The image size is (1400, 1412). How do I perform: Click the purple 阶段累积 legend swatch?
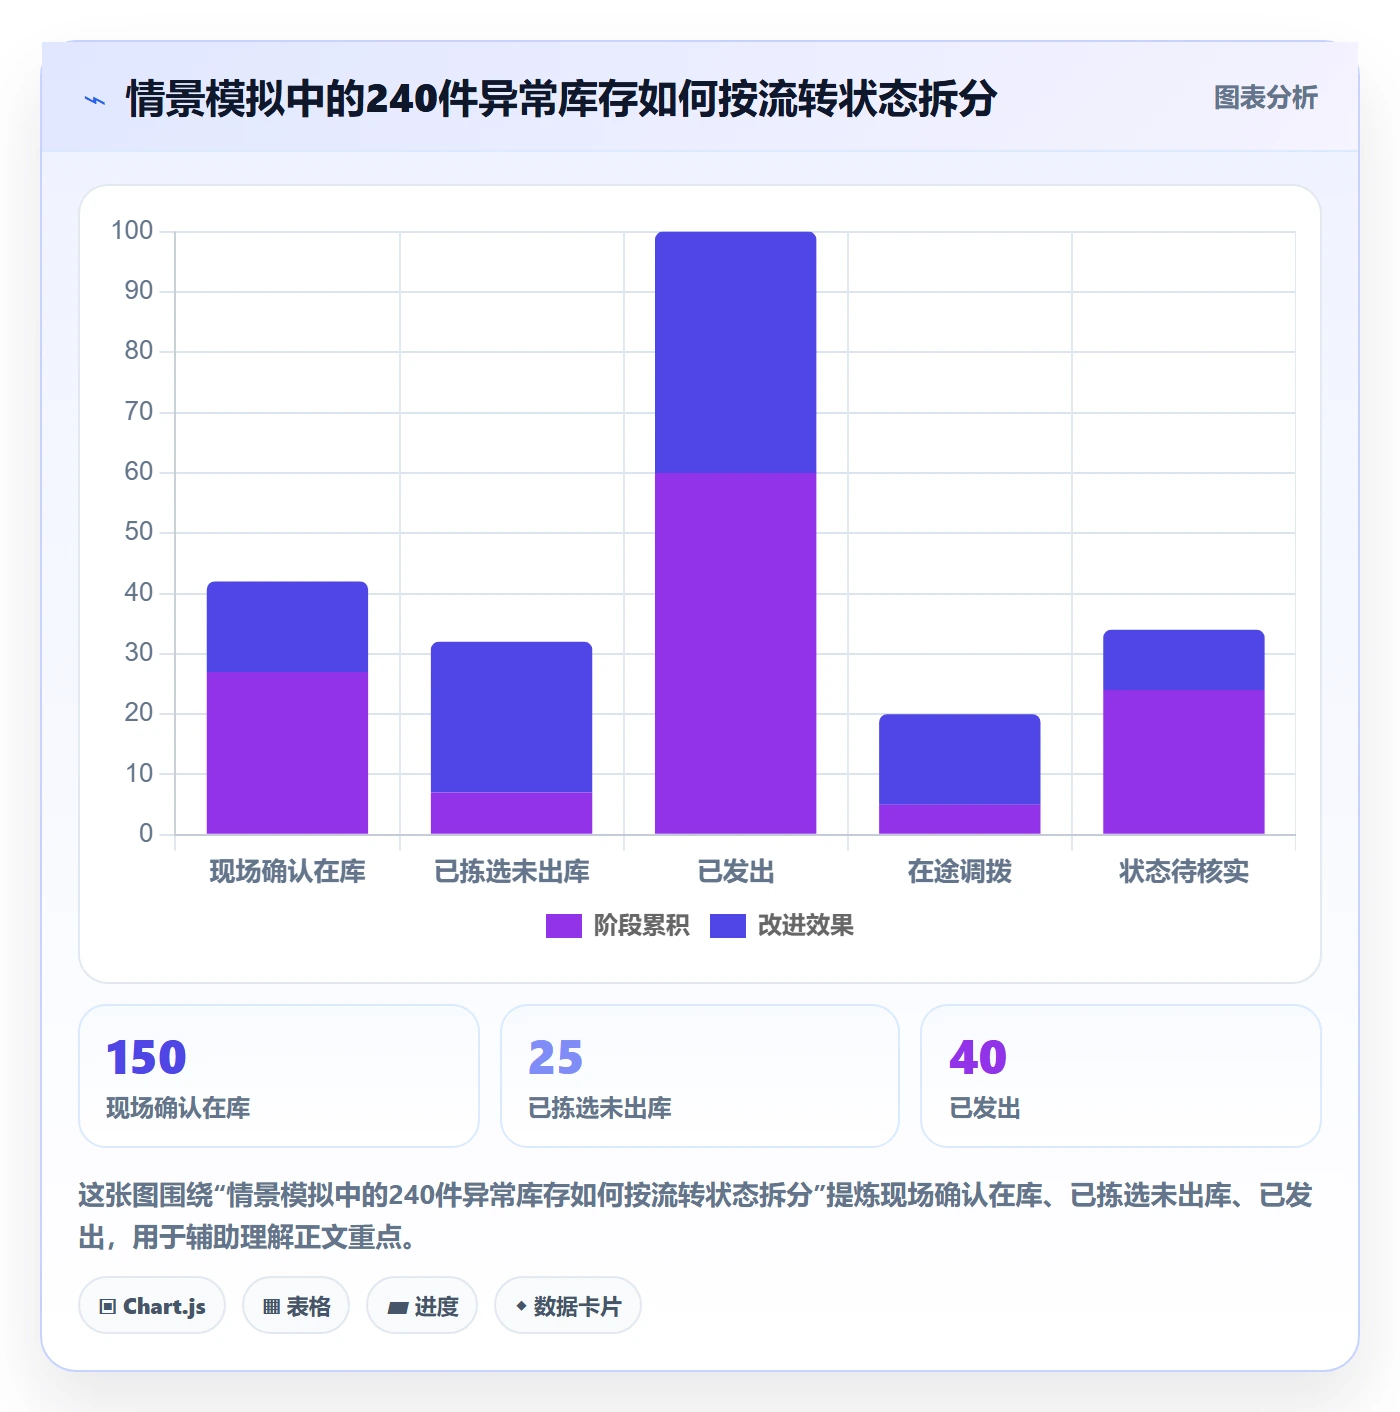point(563,926)
